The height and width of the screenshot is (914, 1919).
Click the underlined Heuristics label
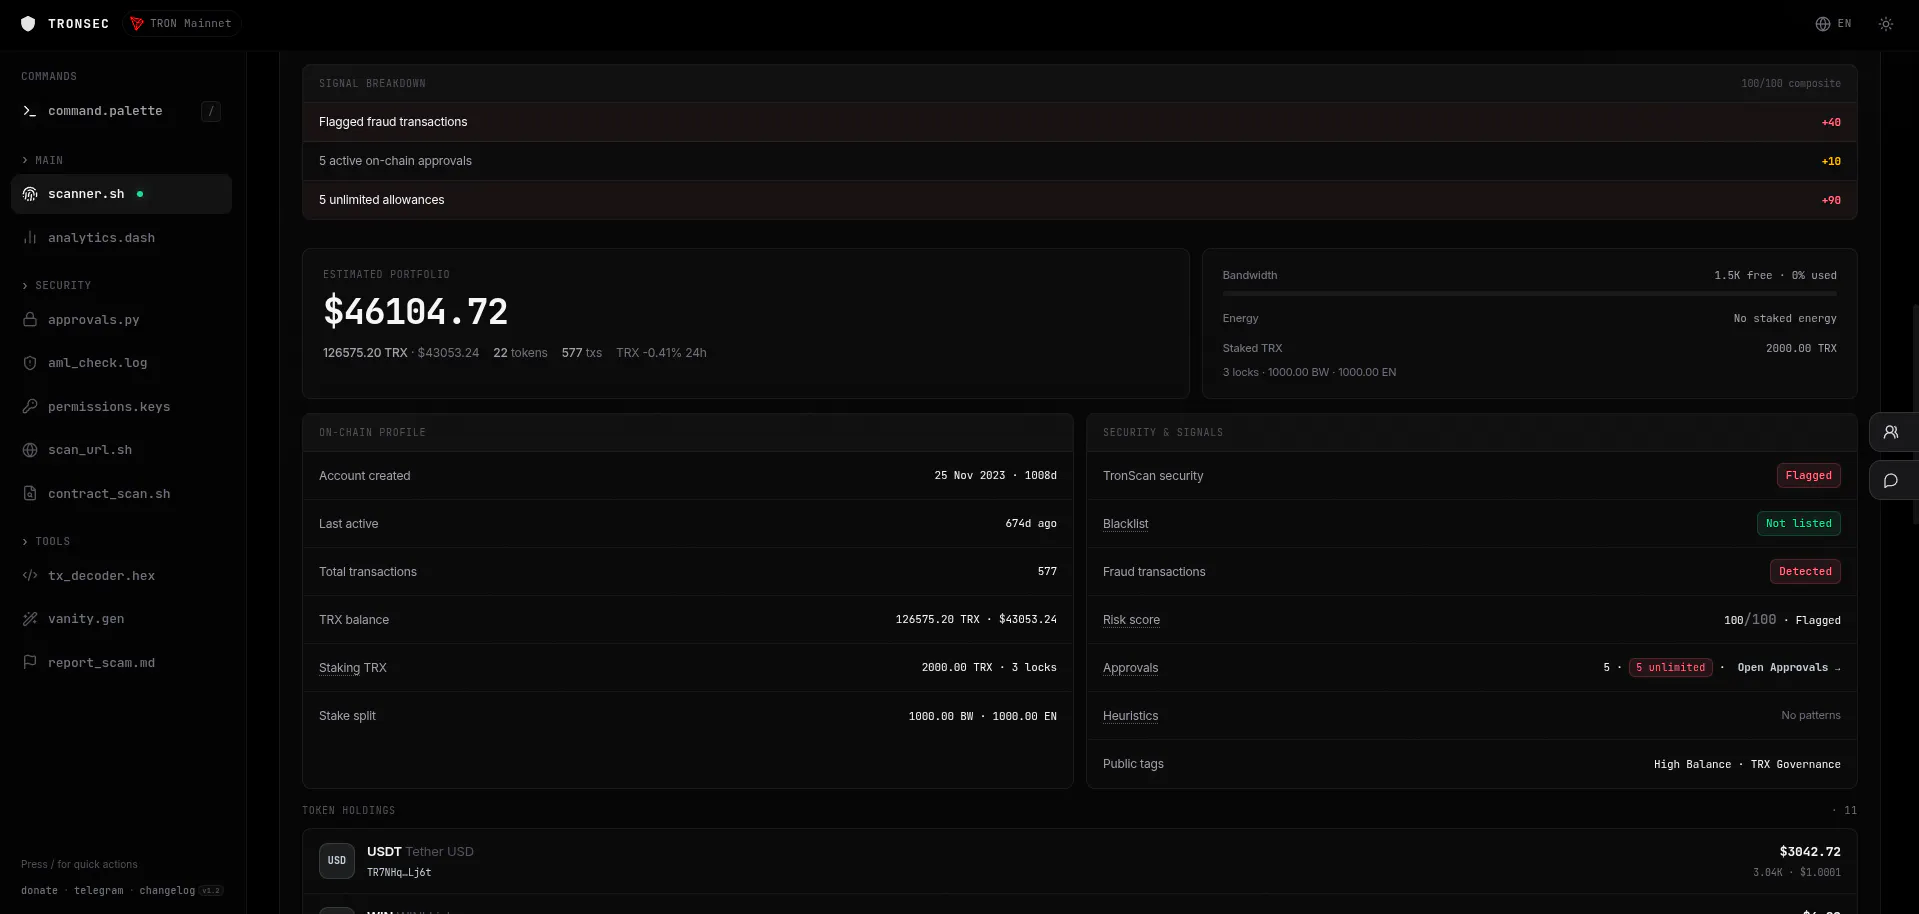click(x=1130, y=716)
